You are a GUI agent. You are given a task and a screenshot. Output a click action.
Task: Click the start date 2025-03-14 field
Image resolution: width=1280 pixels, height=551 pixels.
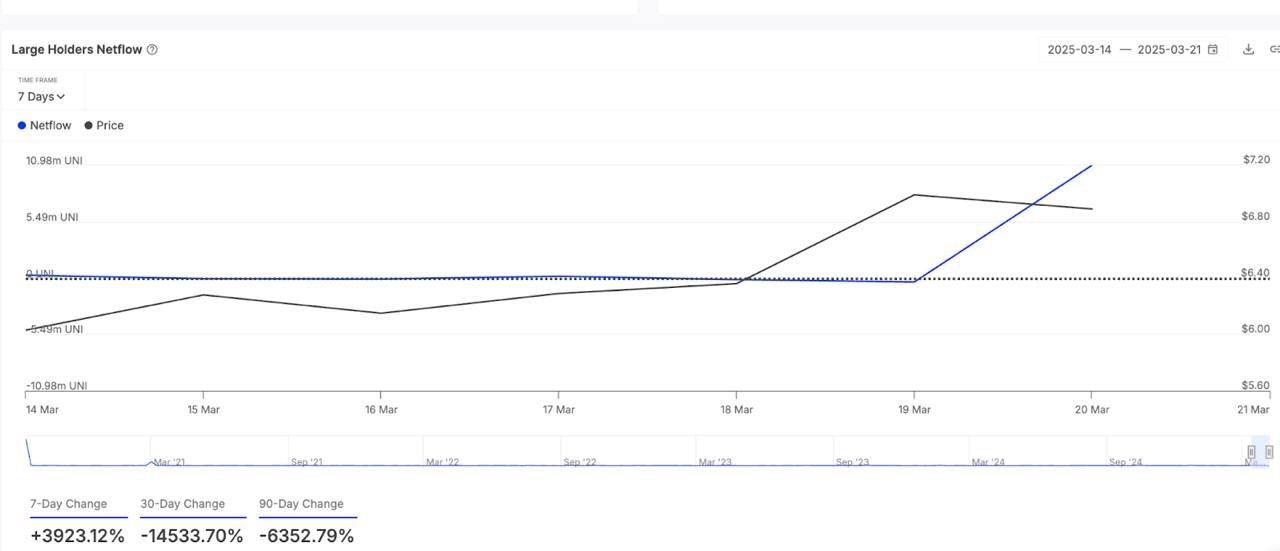click(1079, 50)
